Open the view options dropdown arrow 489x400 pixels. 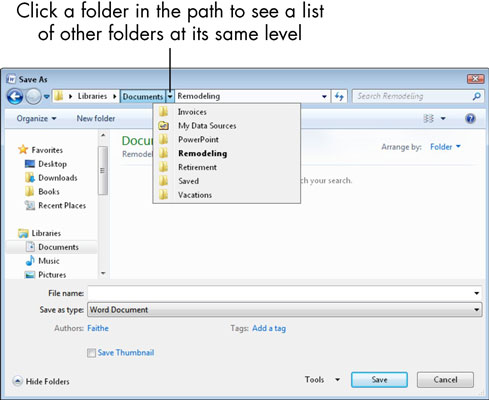coord(443,118)
